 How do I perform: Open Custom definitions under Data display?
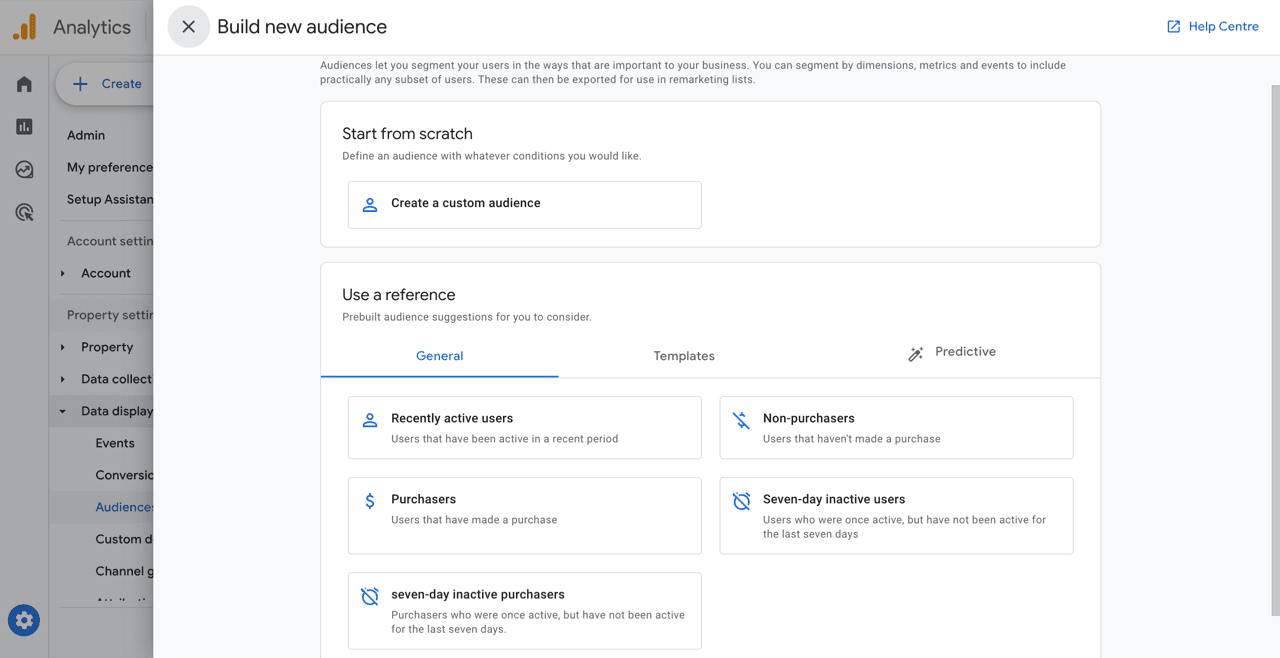124,539
